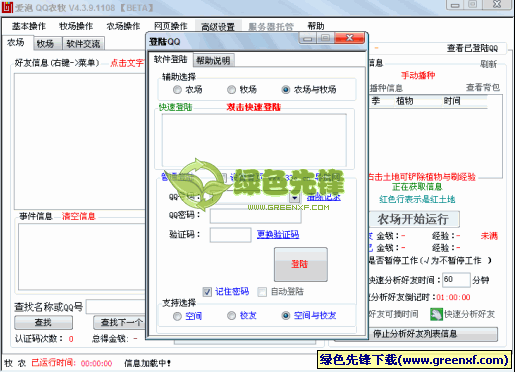Maximize the 登陆QQ dialog
Screen dimensions: 515x372
(325, 38)
